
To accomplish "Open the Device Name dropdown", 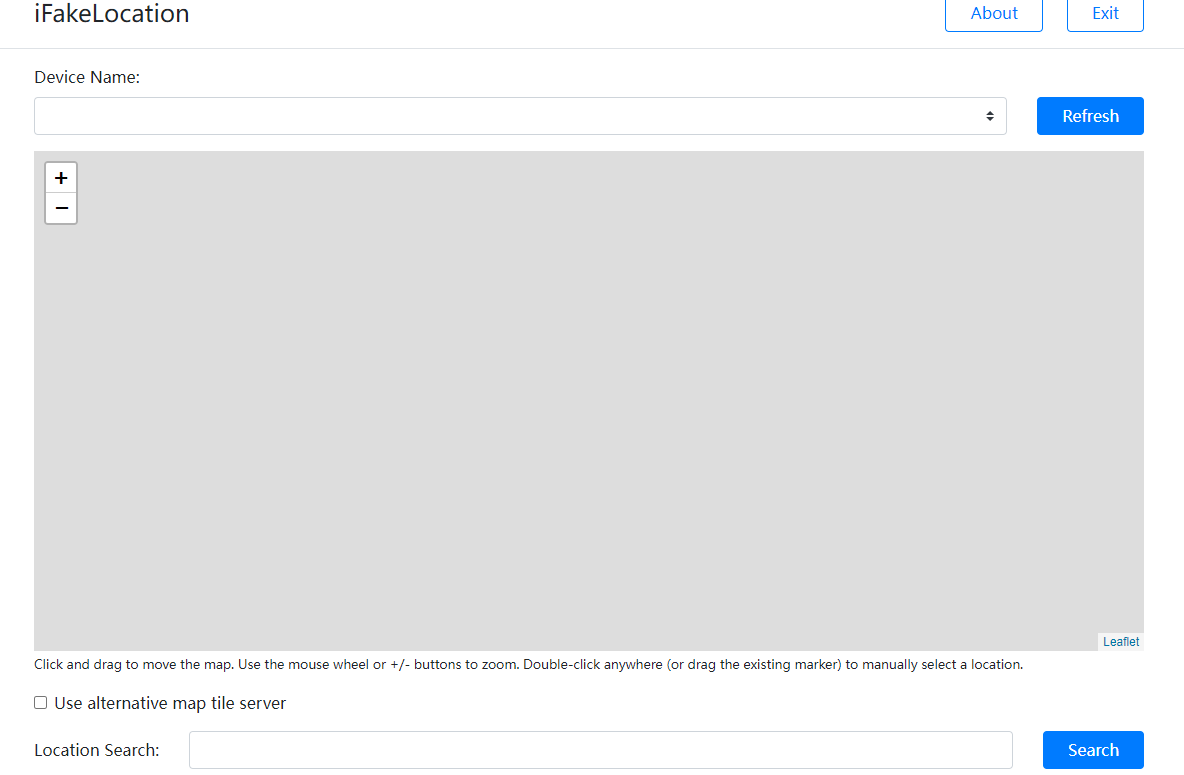I will (x=520, y=116).
